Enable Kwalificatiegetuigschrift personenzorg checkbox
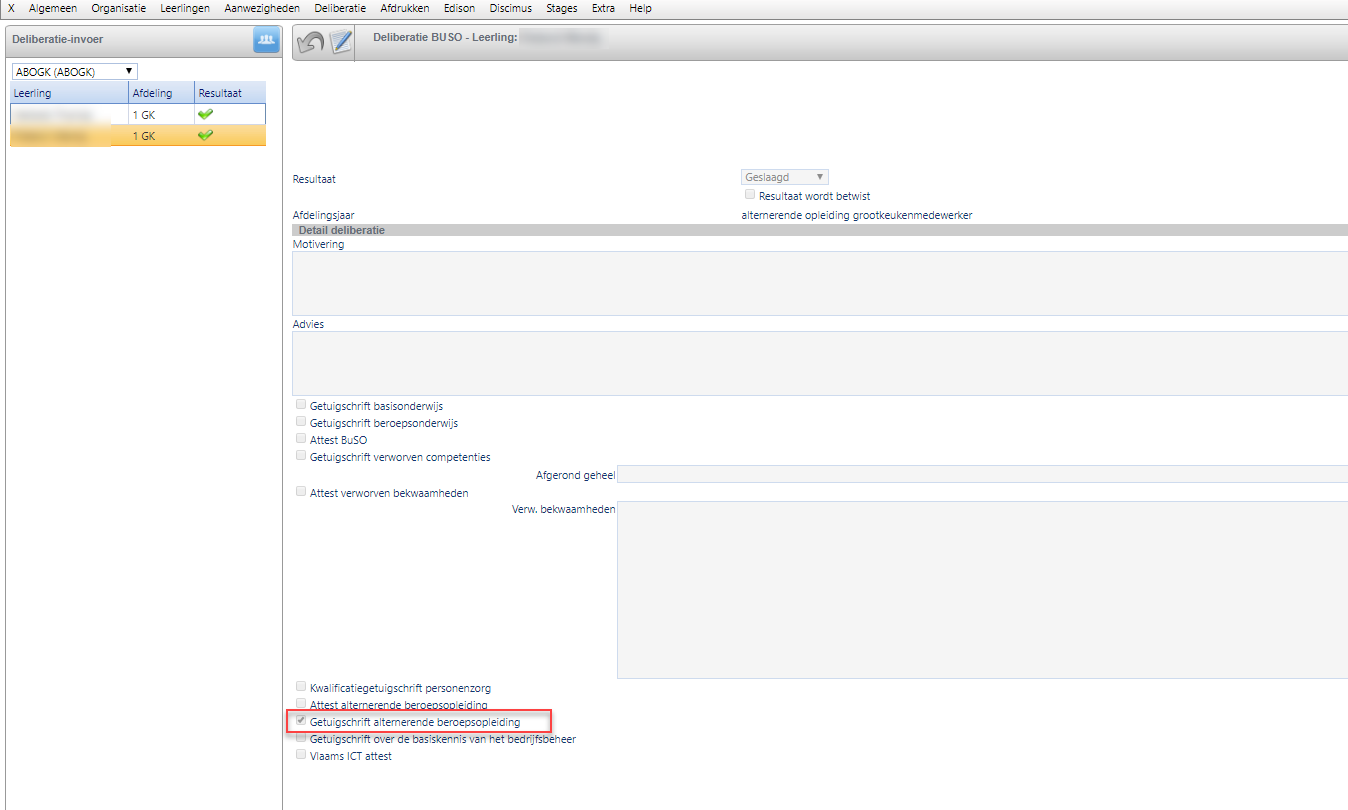This screenshot has width=1348, height=810. click(301, 687)
